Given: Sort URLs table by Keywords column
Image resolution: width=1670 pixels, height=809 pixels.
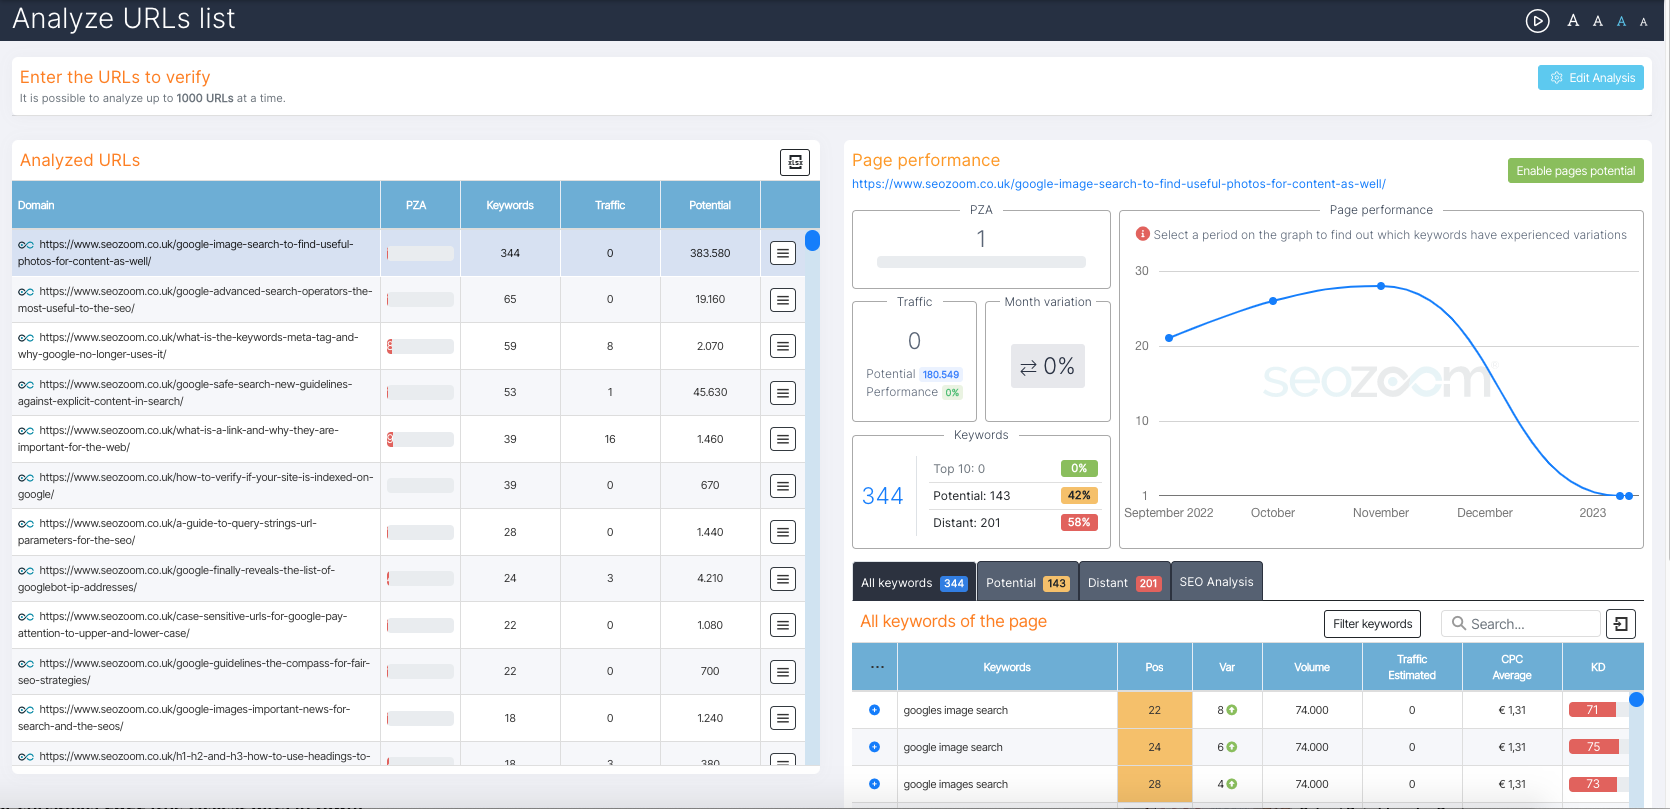Looking at the screenshot, I should 510,205.
